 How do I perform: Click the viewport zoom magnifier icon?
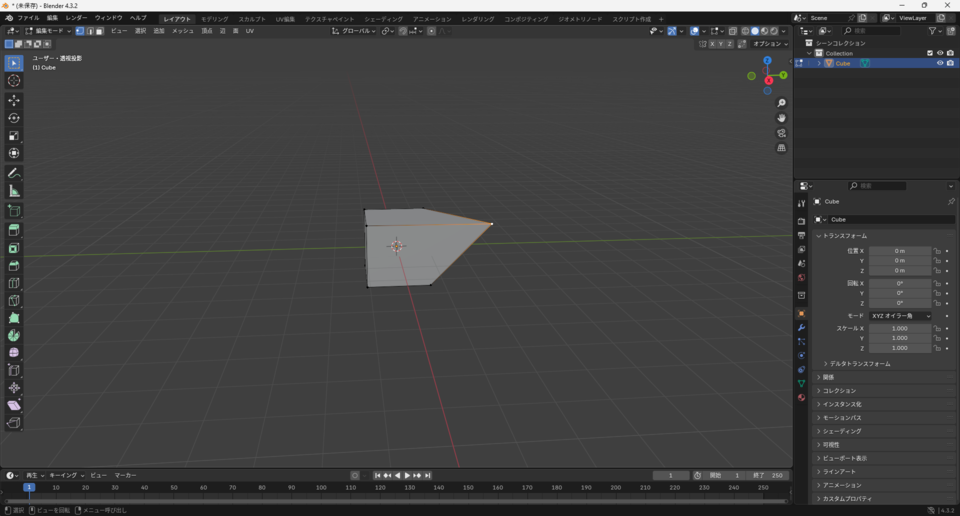point(781,103)
